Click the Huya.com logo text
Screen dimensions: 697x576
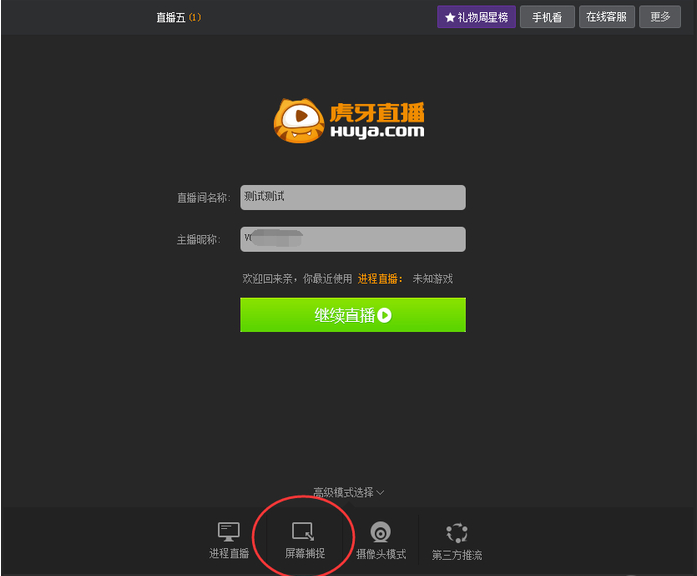click(x=377, y=131)
